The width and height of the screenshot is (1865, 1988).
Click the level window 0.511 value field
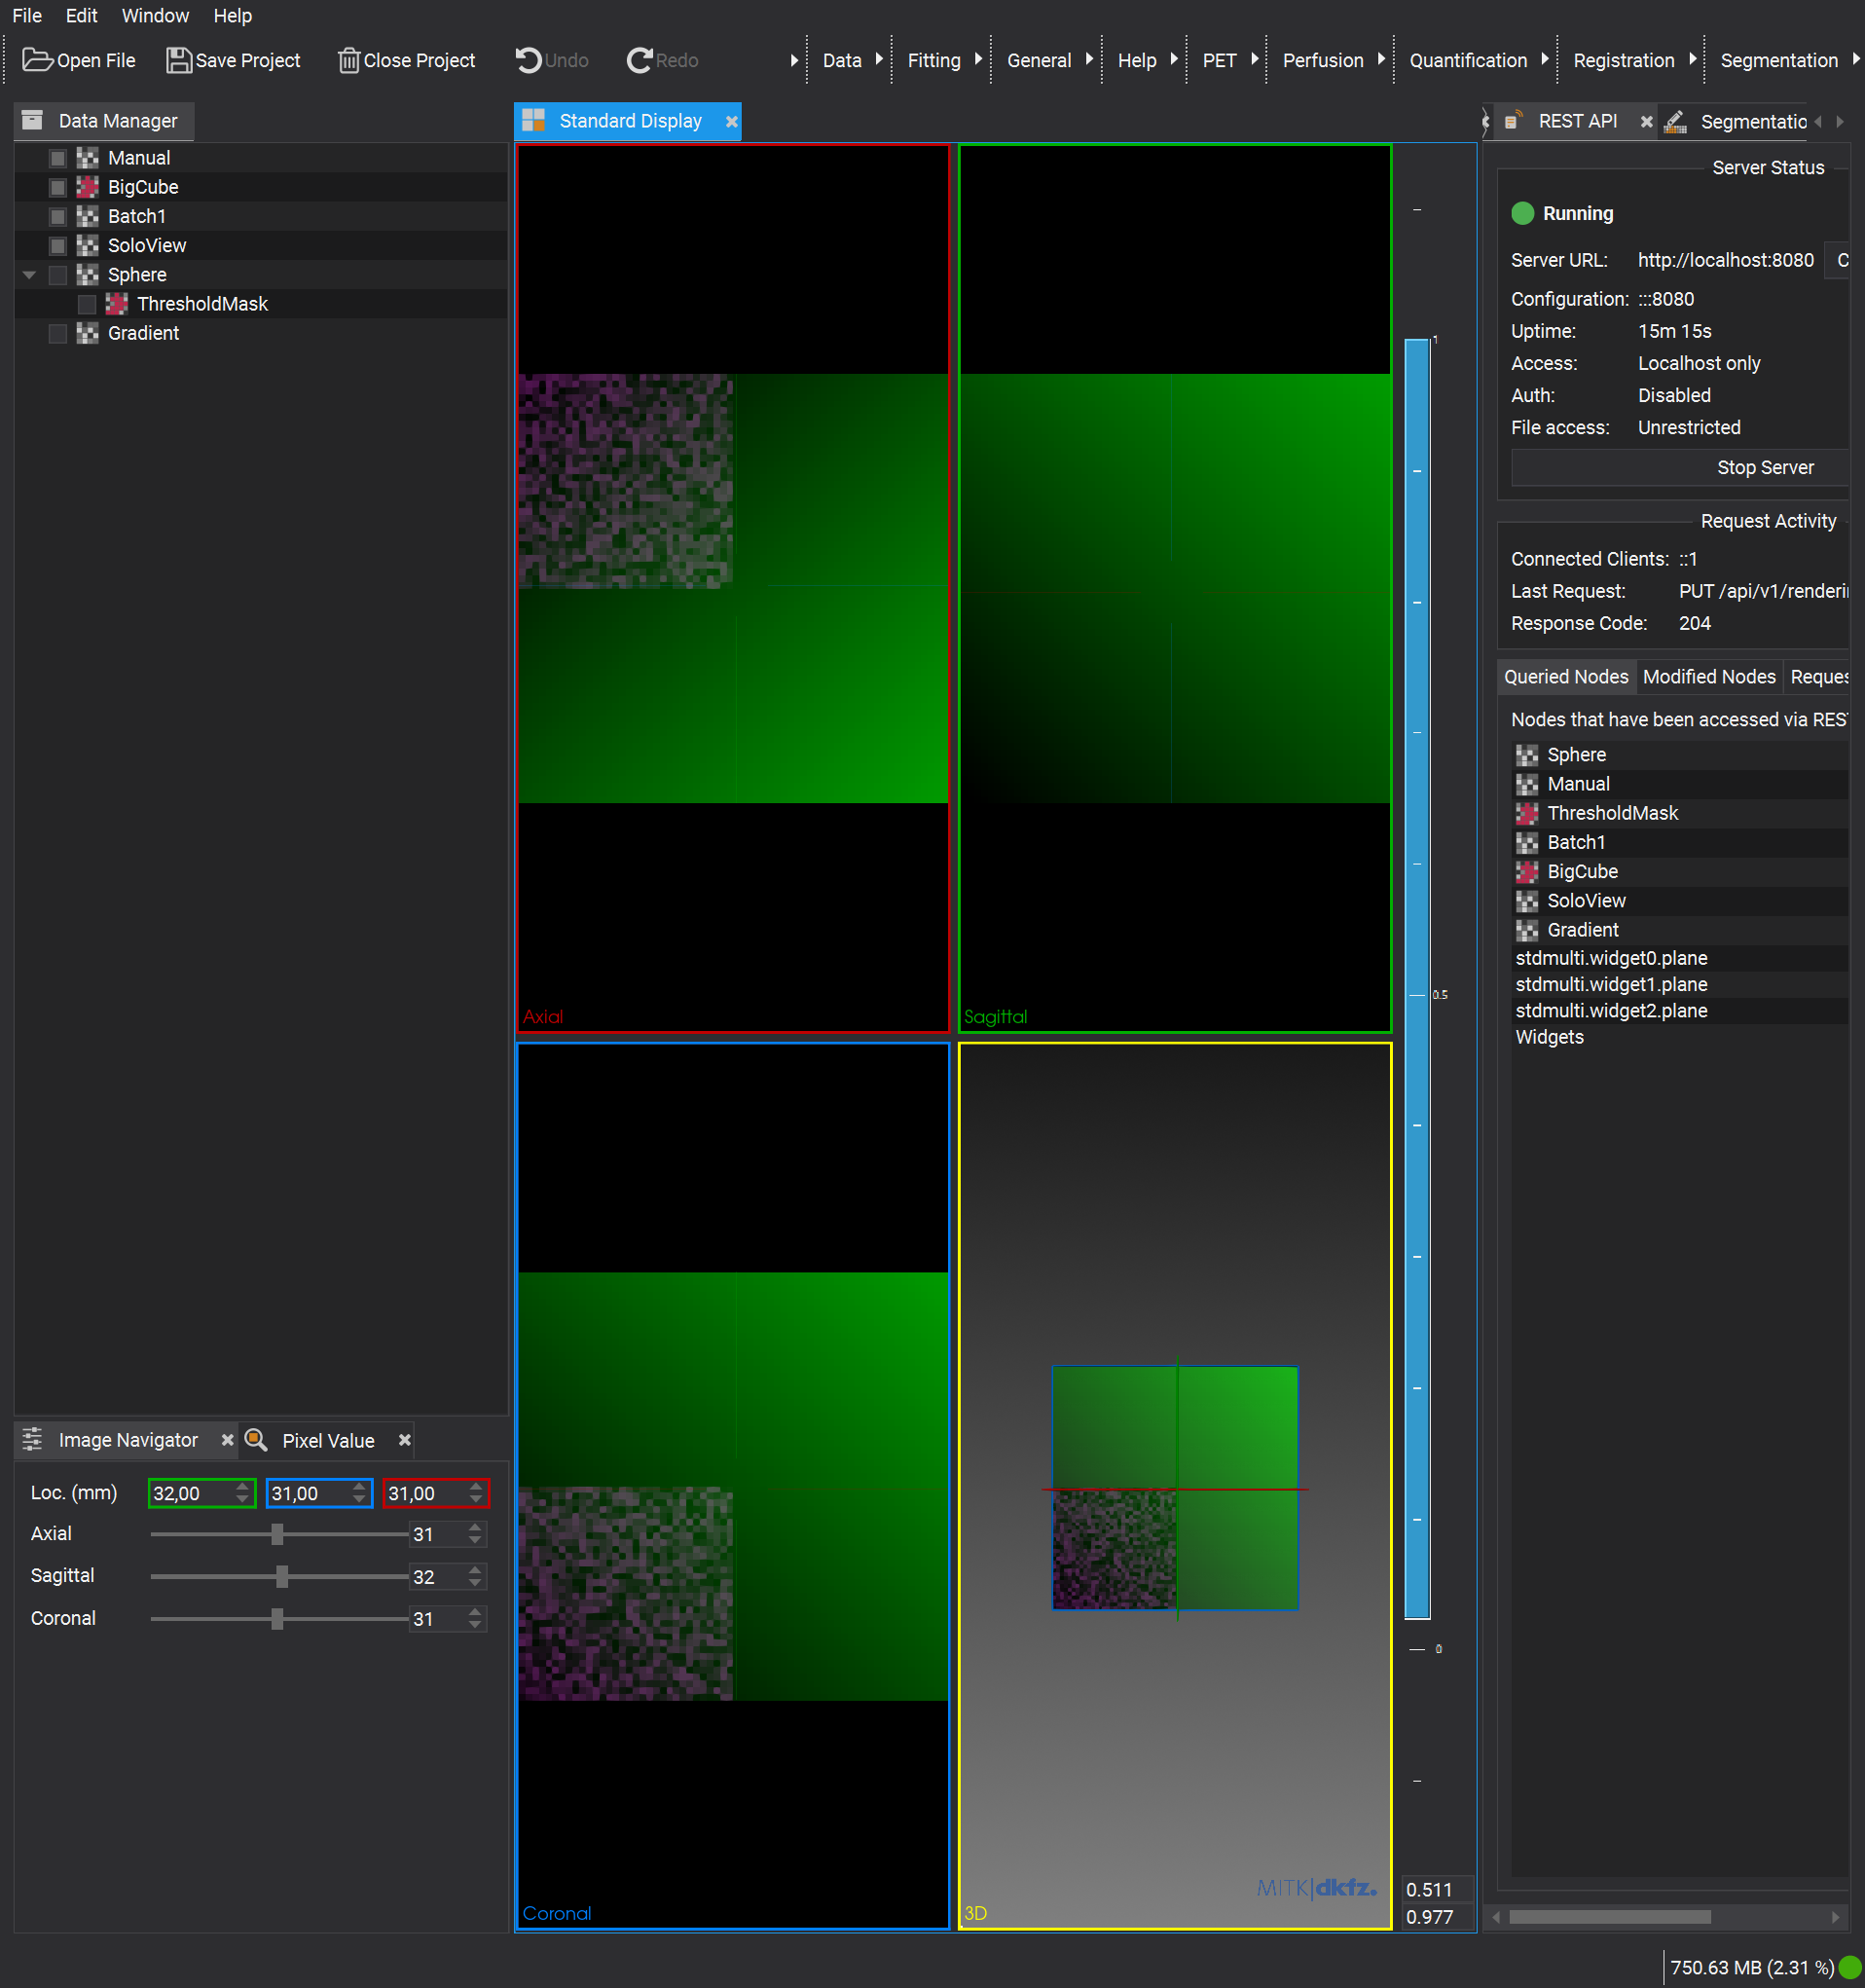1436,1889
